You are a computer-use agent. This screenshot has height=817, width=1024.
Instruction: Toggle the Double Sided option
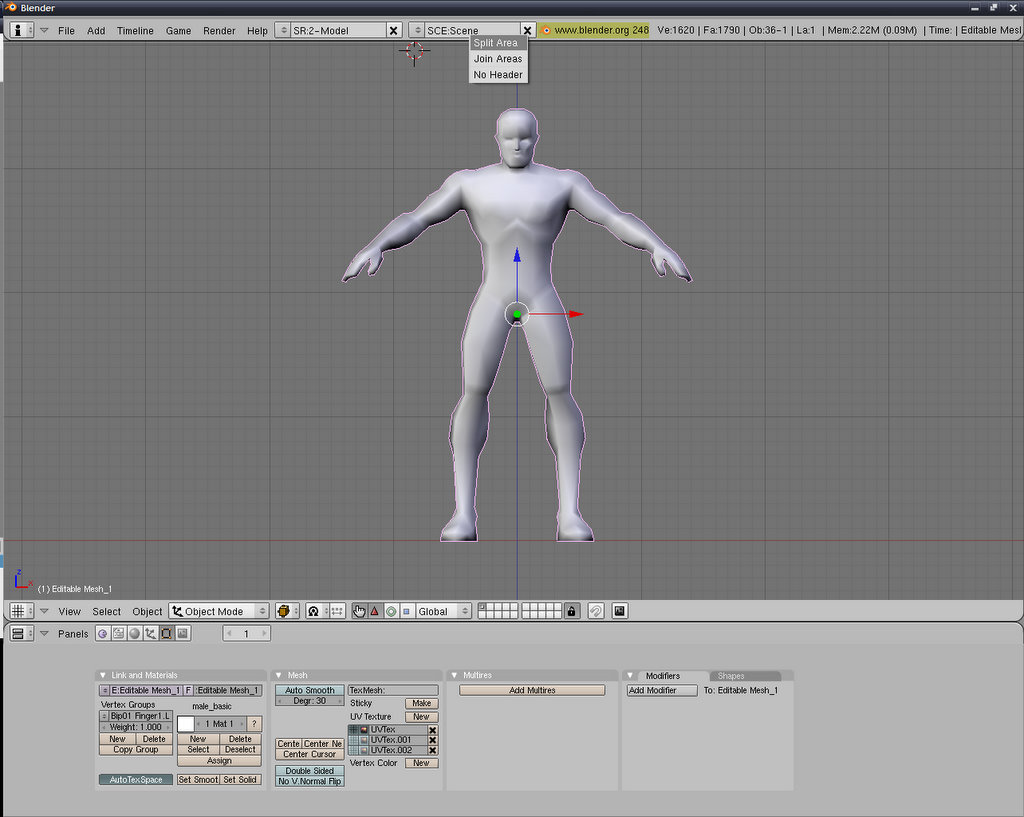point(309,771)
